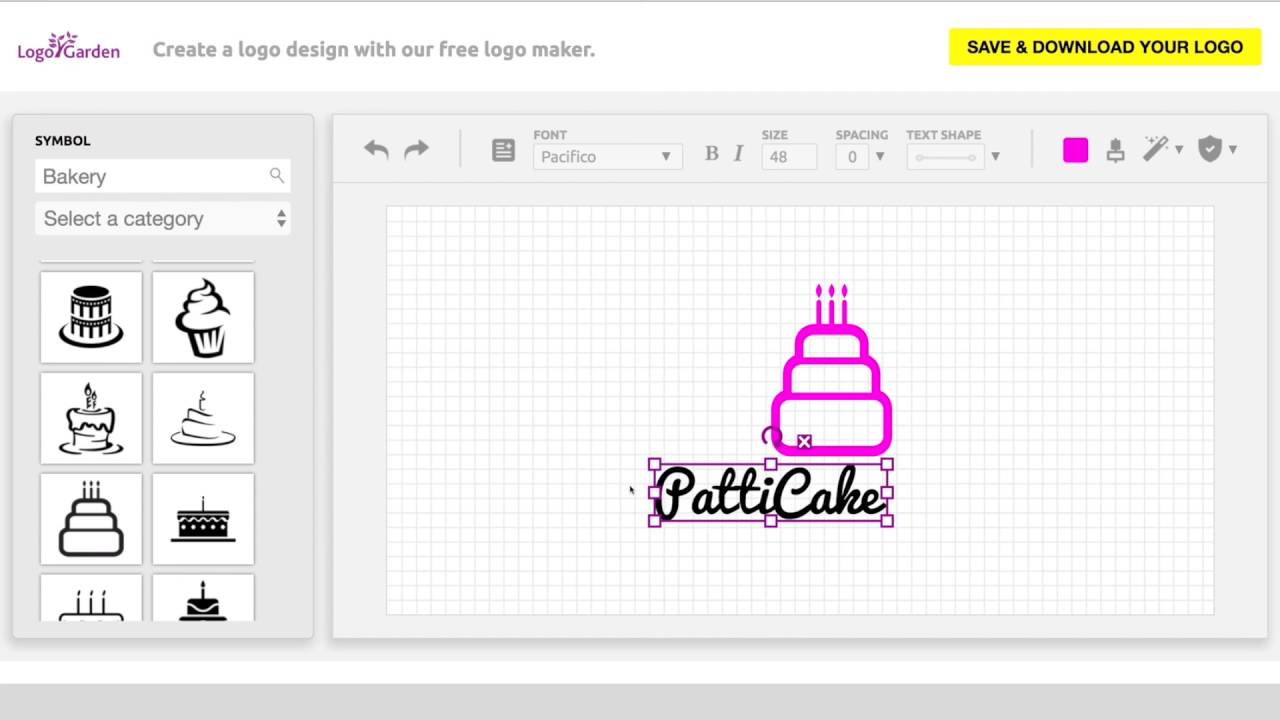Click the spacing value field
The height and width of the screenshot is (720, 1280).
coord(852,156)
